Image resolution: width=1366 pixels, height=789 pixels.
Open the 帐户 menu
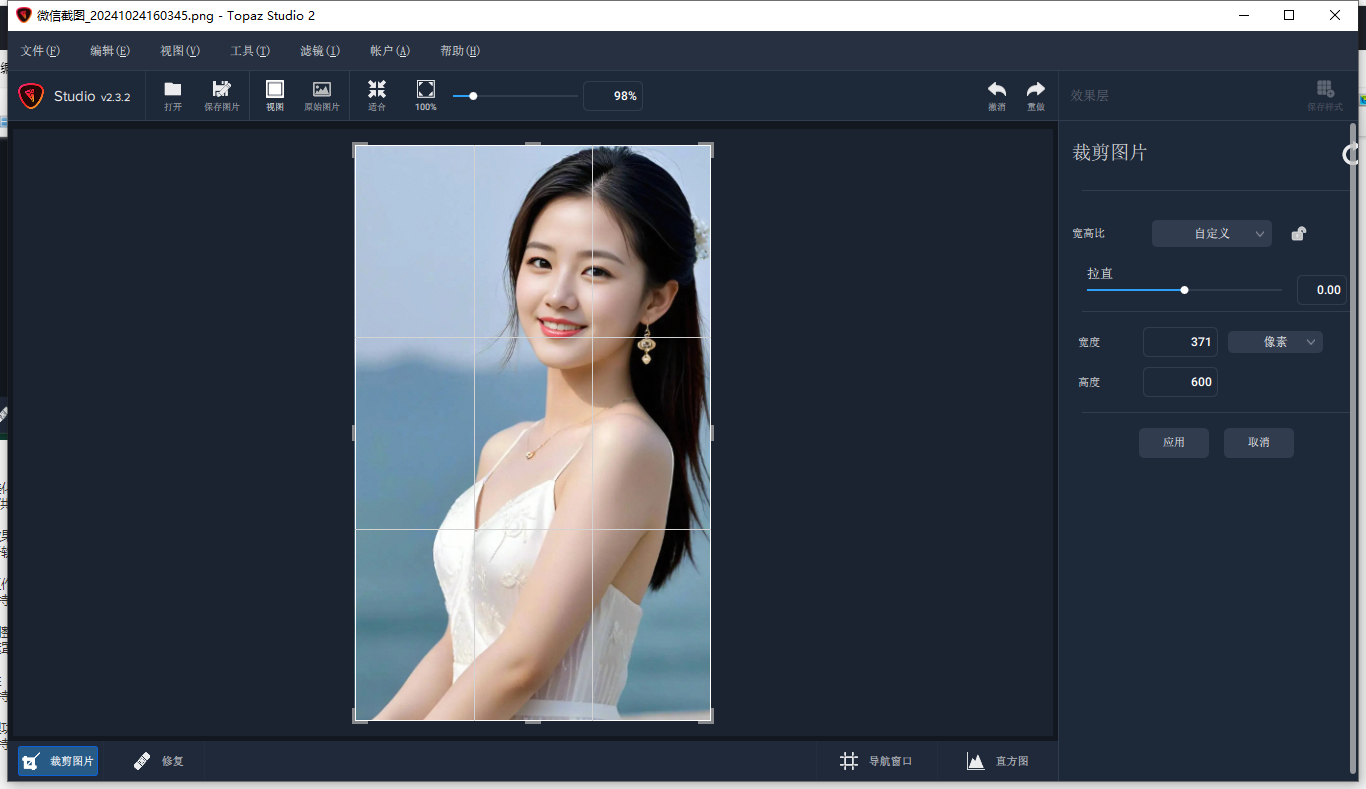click(x=390, y=51)
